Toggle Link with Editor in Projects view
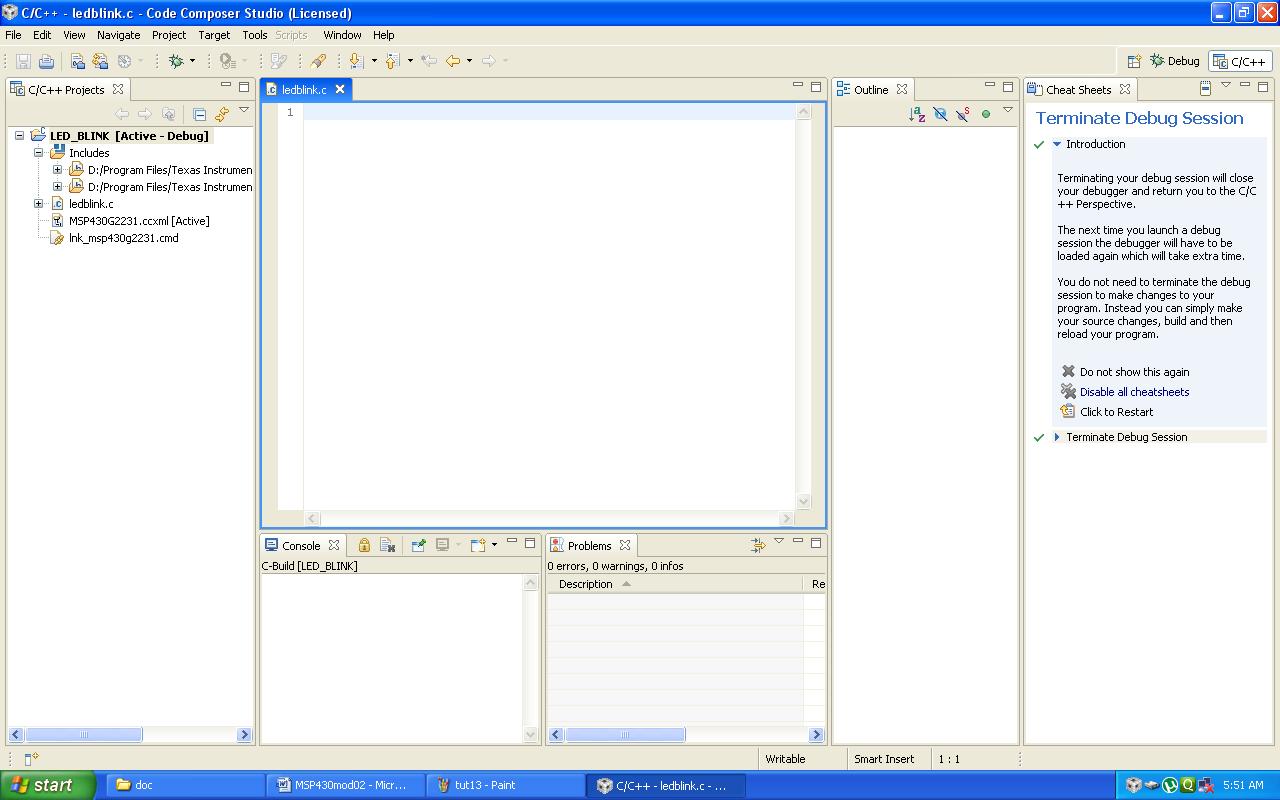Image resolution: width=1280 pixels, height=800 pixels. tap(222, 114)
